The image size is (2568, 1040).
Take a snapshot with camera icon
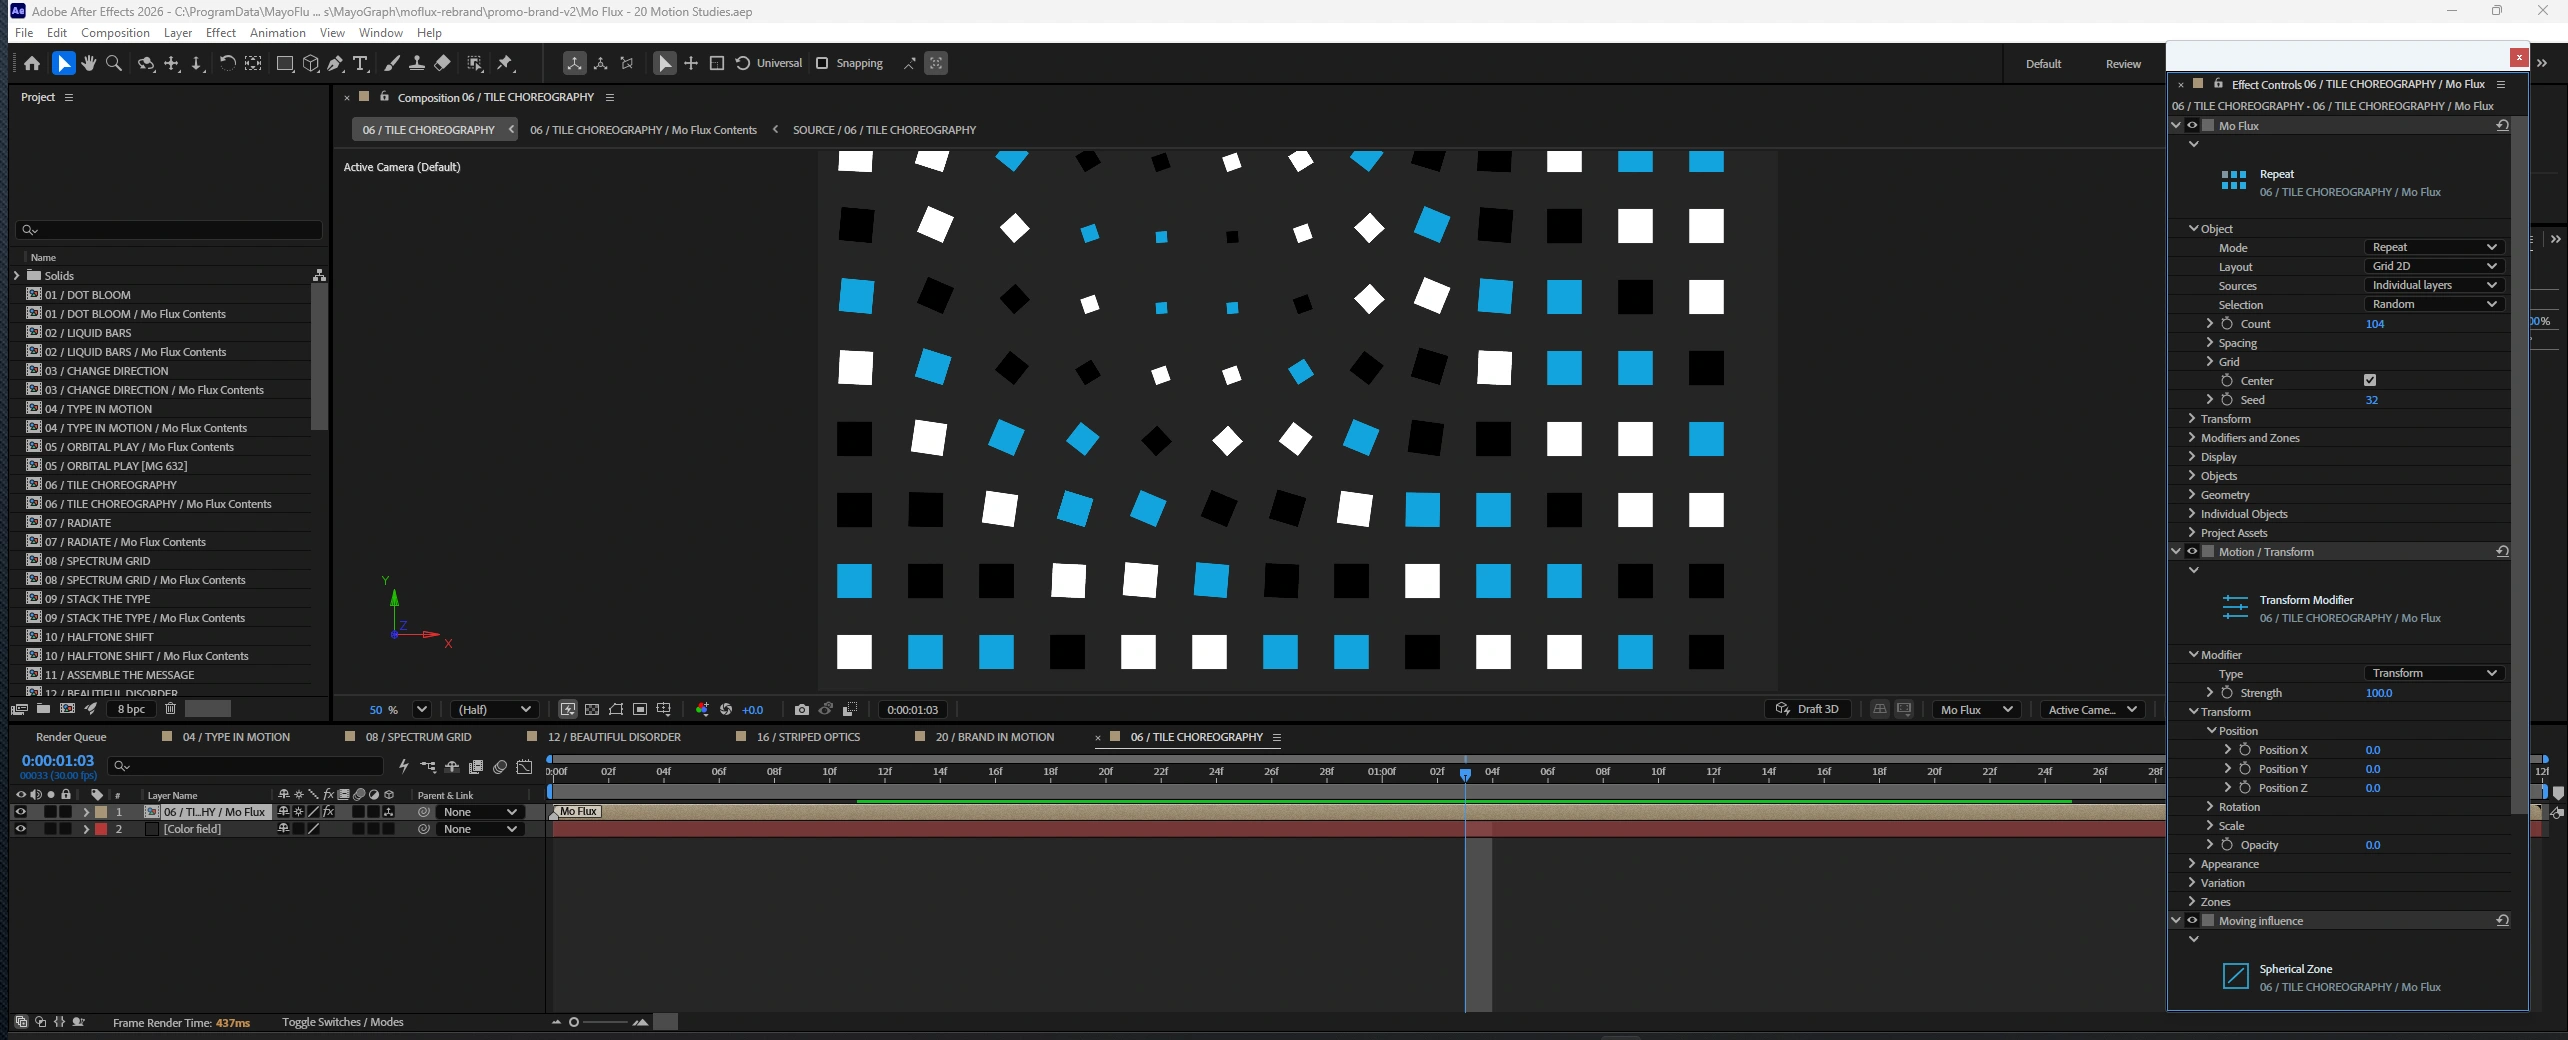coord(801,709)
